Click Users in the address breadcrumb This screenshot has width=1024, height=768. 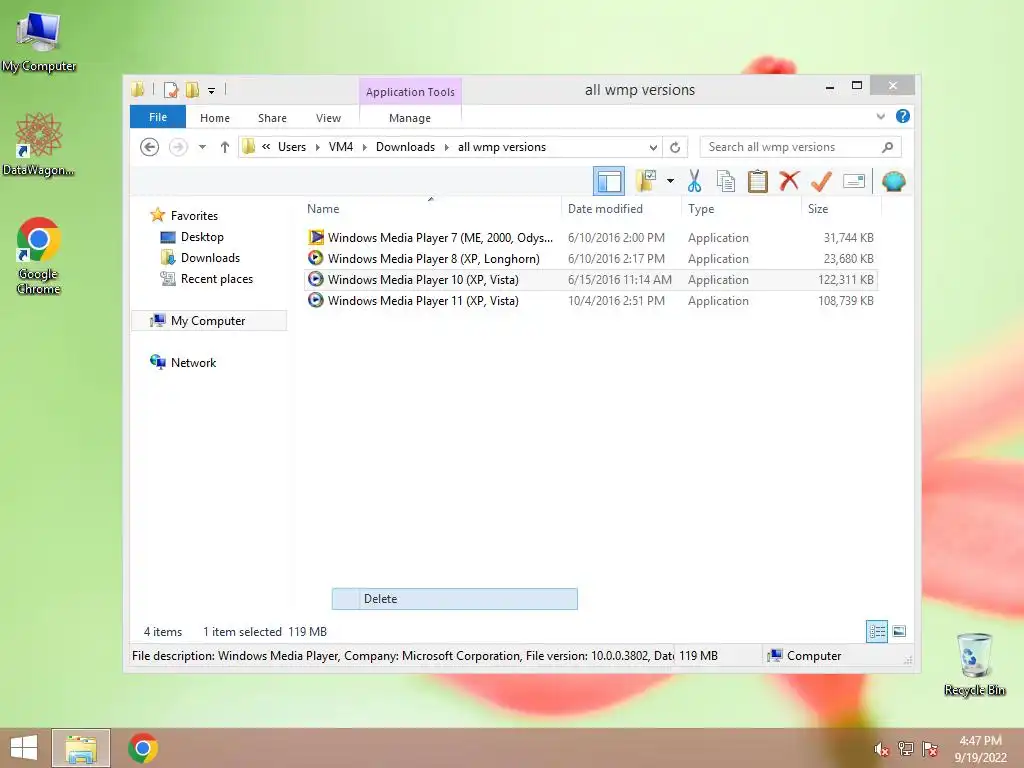point(292,147)
